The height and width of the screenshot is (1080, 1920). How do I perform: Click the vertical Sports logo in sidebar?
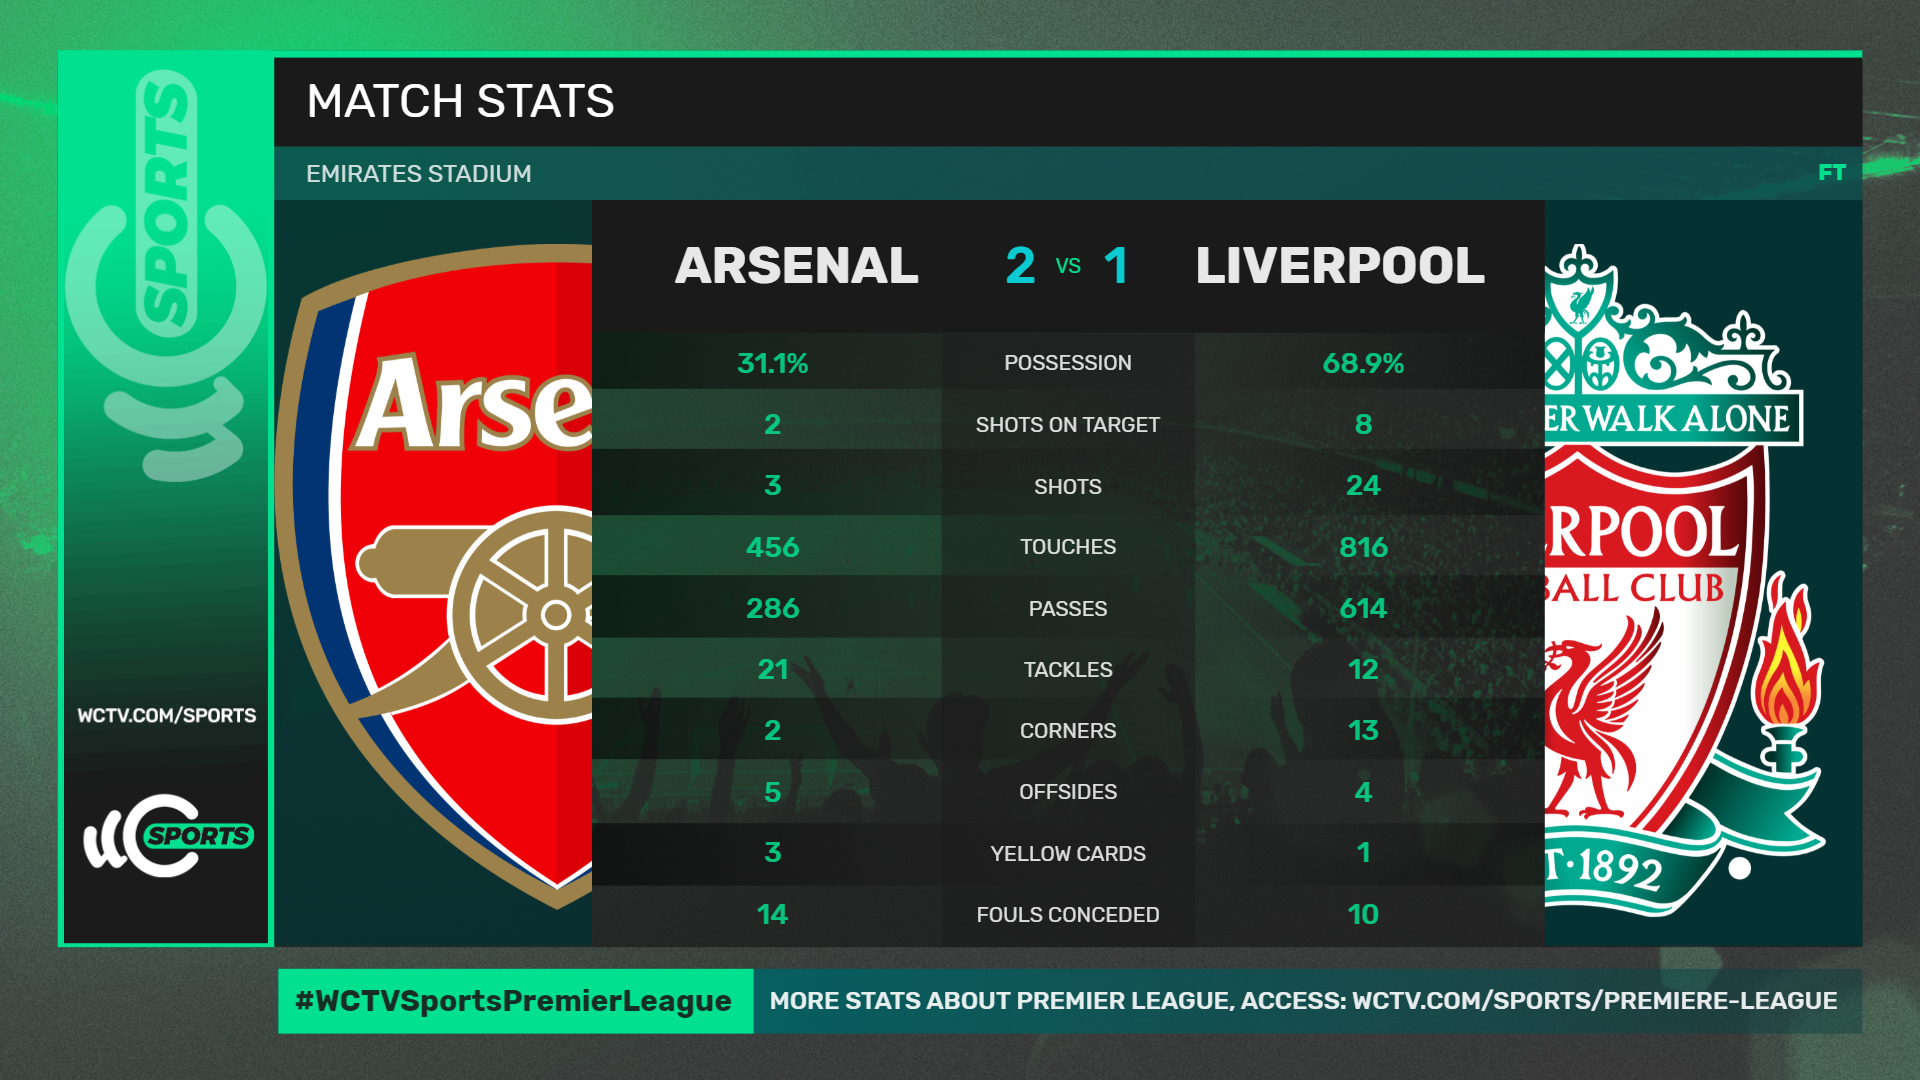(x=166, y=275)
